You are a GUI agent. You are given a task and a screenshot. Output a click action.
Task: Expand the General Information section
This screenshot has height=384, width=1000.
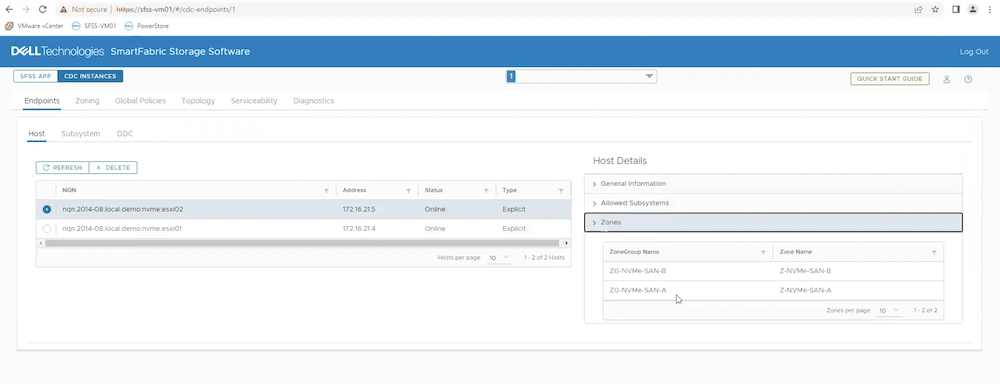pyautogui.click(x=773, y=184)
